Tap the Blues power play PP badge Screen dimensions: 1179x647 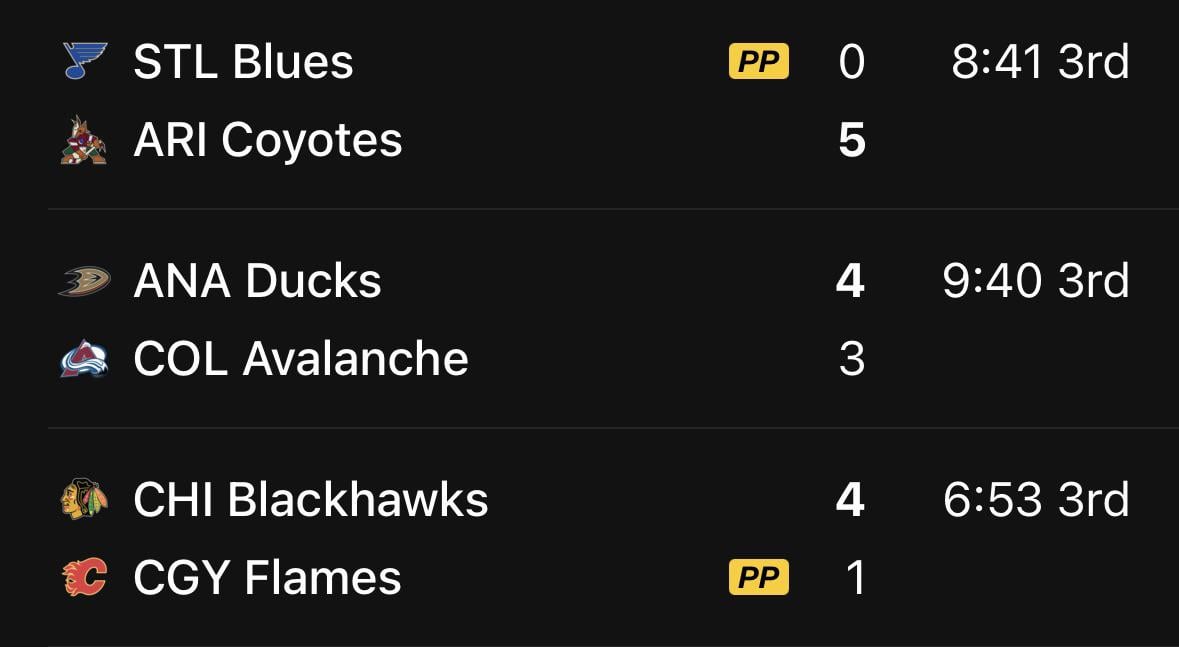coord(758,62)
